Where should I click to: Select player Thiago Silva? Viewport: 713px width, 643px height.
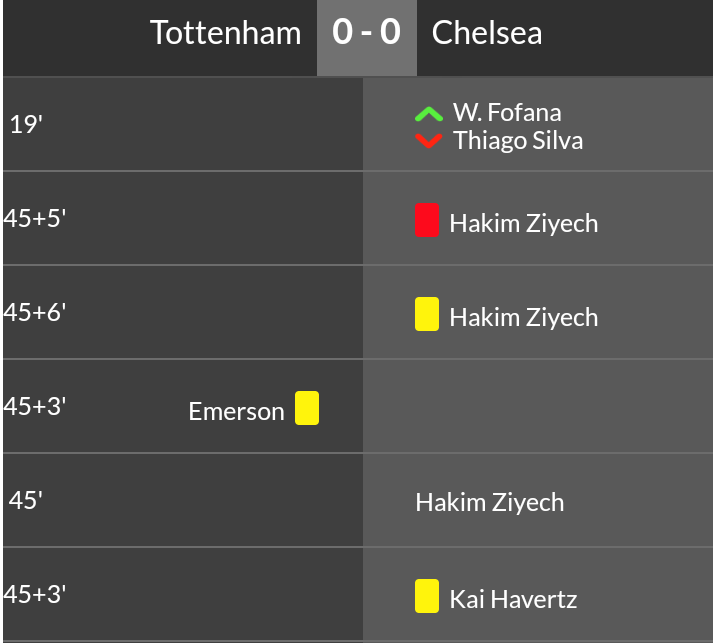(518, 140)
